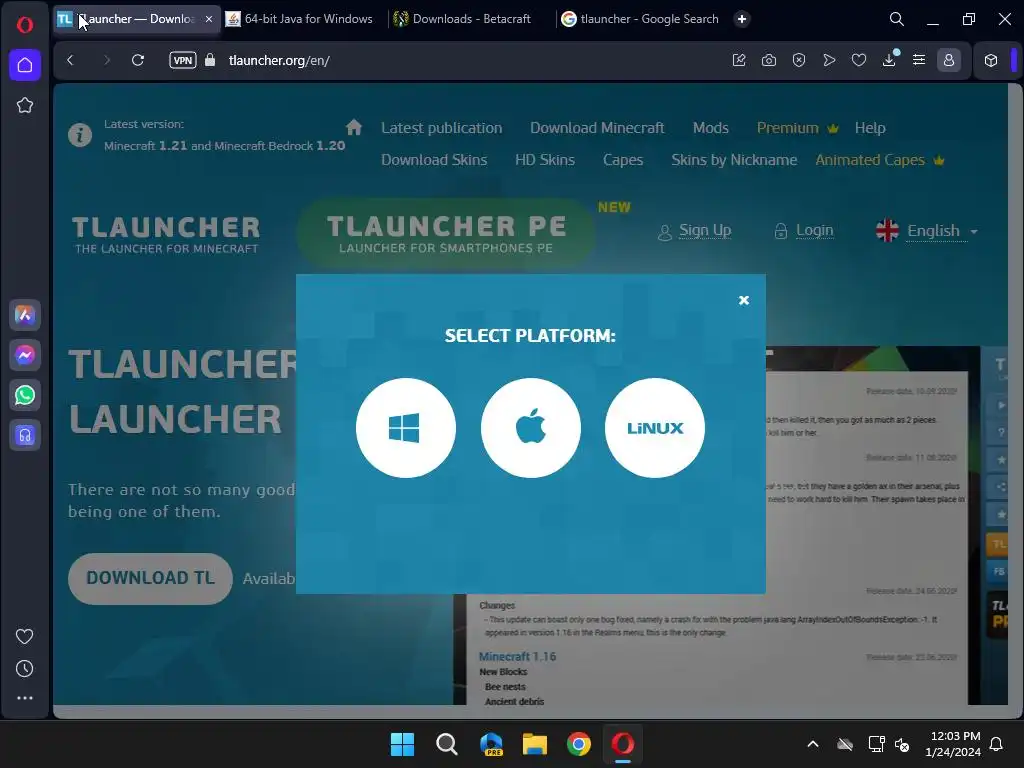Open Easy Setup sliders icon

point(919,60)
